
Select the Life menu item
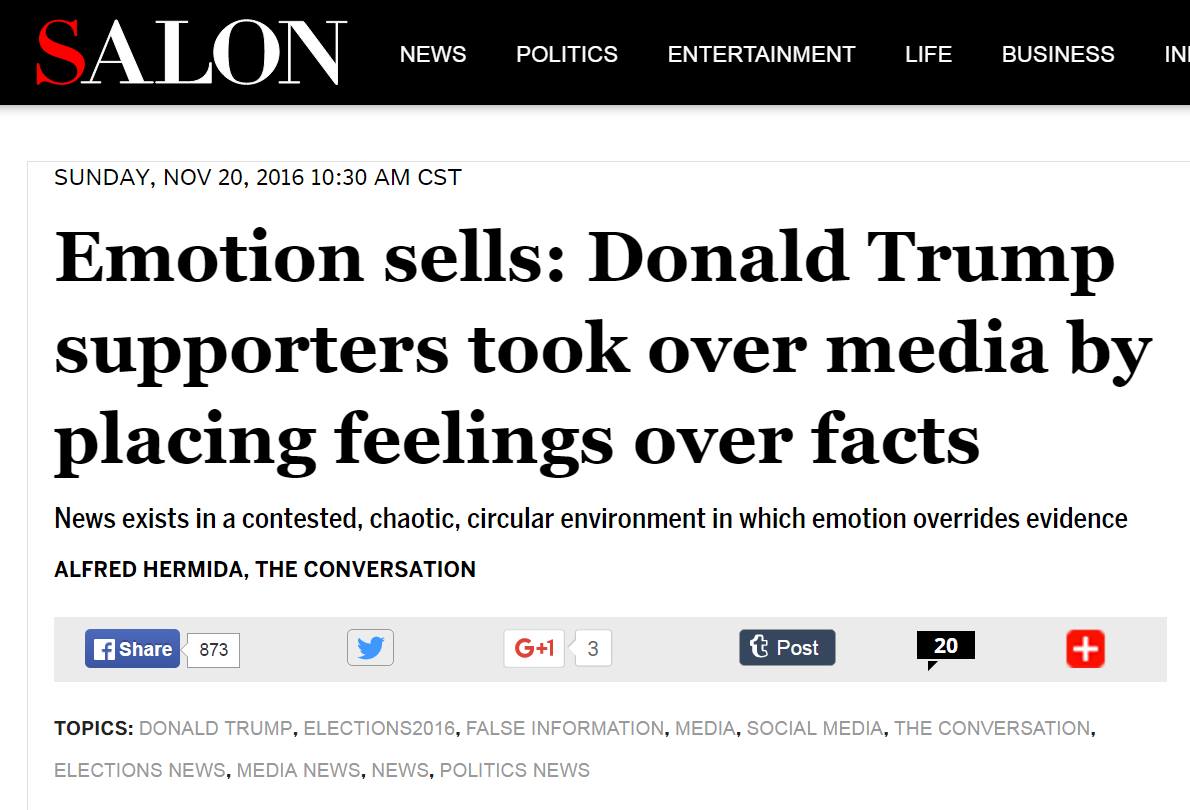tap(928, 54)
